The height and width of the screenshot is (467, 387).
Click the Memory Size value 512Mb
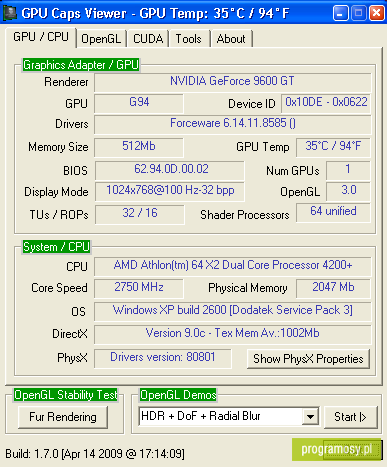(139, 147)
